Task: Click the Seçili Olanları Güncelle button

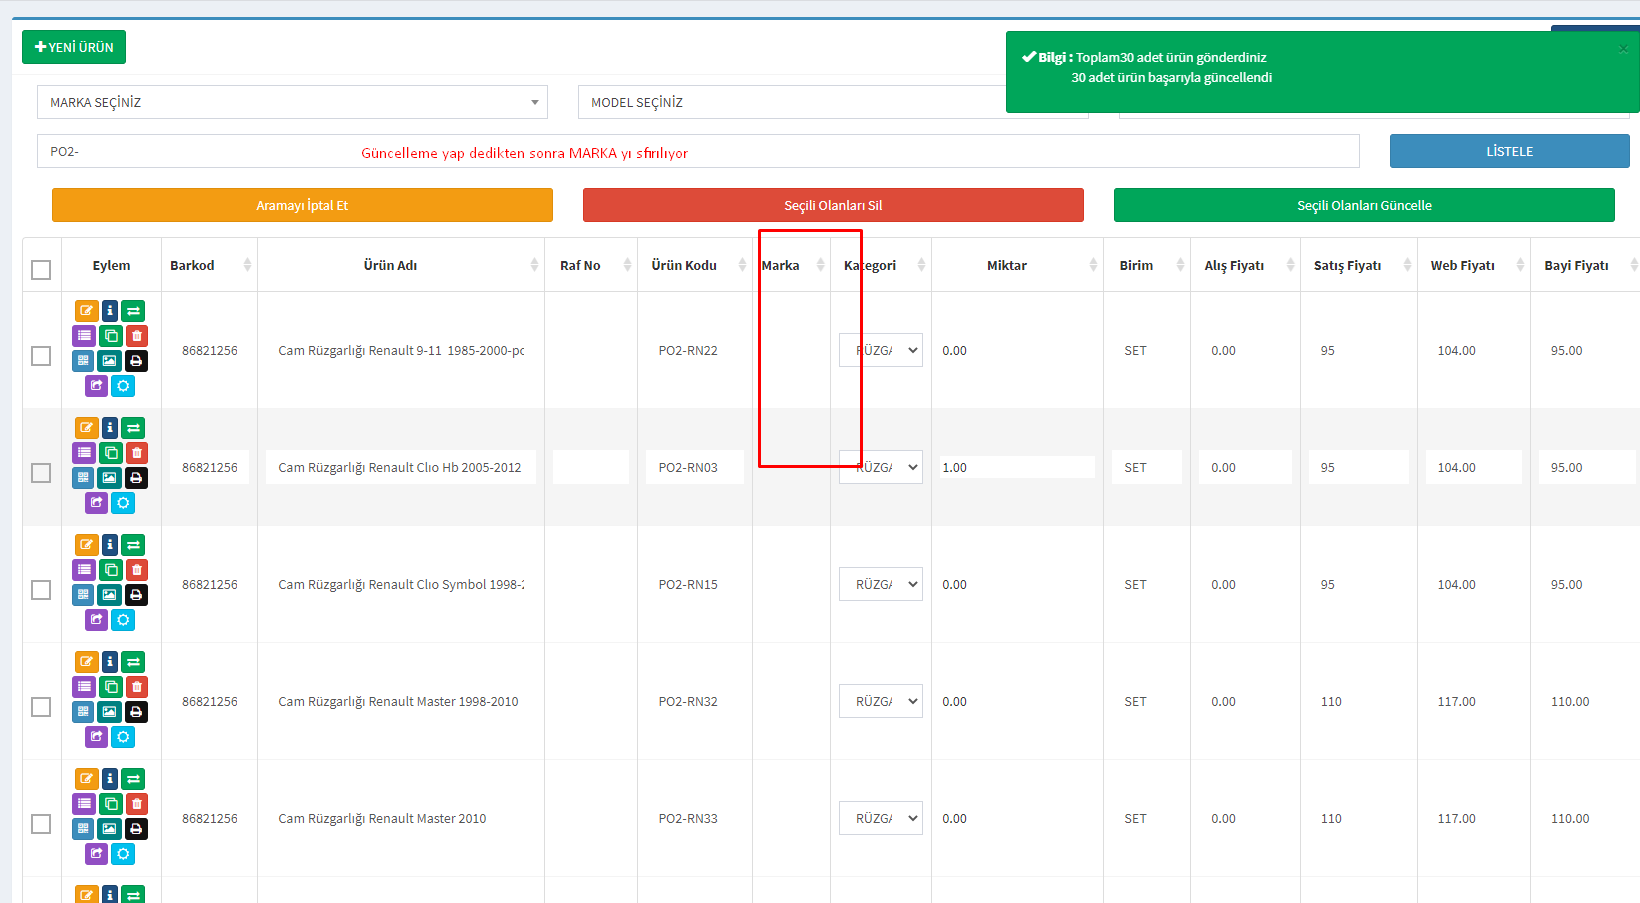Action: (1364, 205)
